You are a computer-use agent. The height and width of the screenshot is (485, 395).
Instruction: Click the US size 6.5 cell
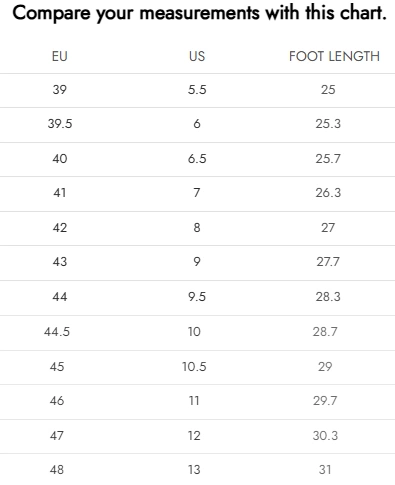197,159
